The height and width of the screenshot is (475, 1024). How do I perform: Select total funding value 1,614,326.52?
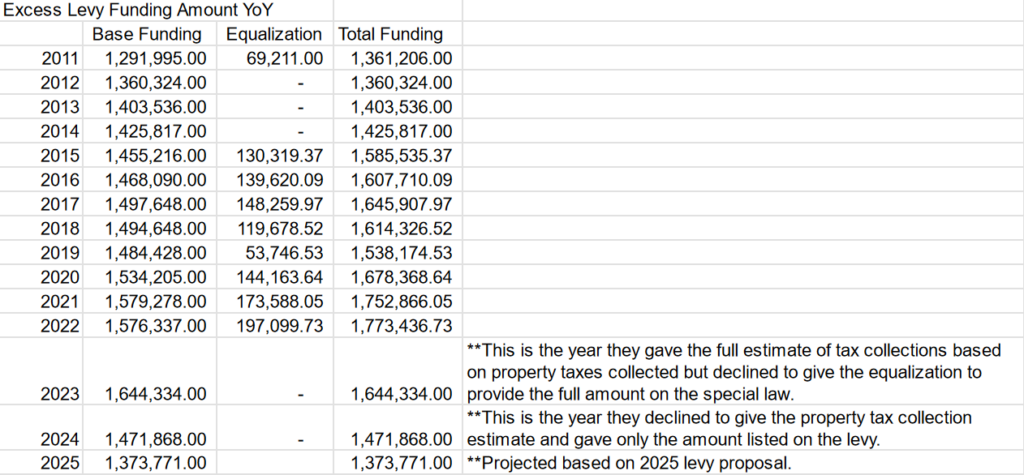coord(402,229)
